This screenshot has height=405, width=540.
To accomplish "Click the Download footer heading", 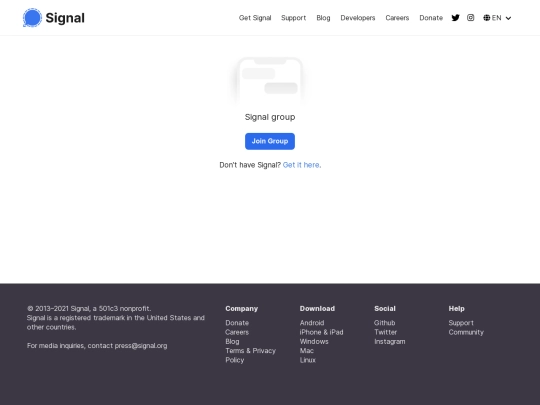I will pos(317,309).
